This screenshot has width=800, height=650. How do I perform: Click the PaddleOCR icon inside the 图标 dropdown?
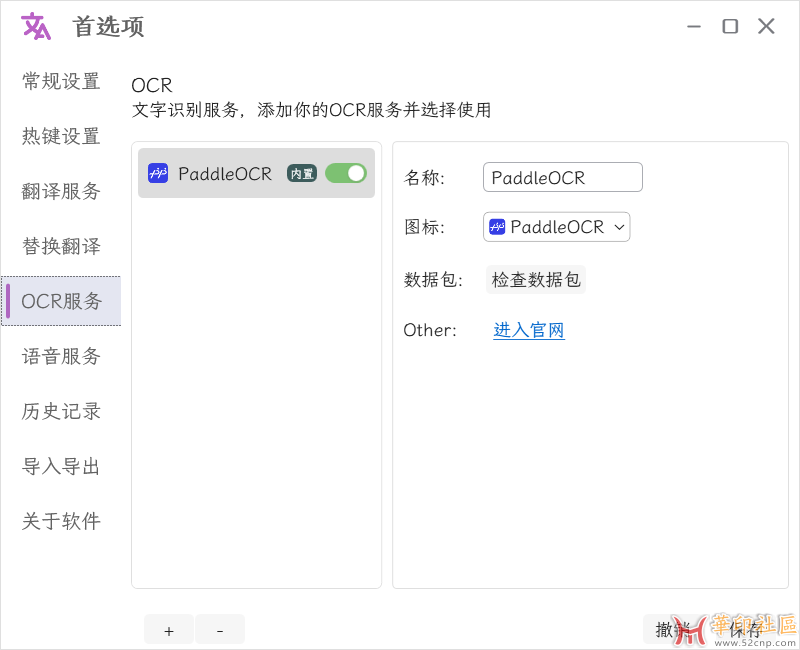click(499, 227)
